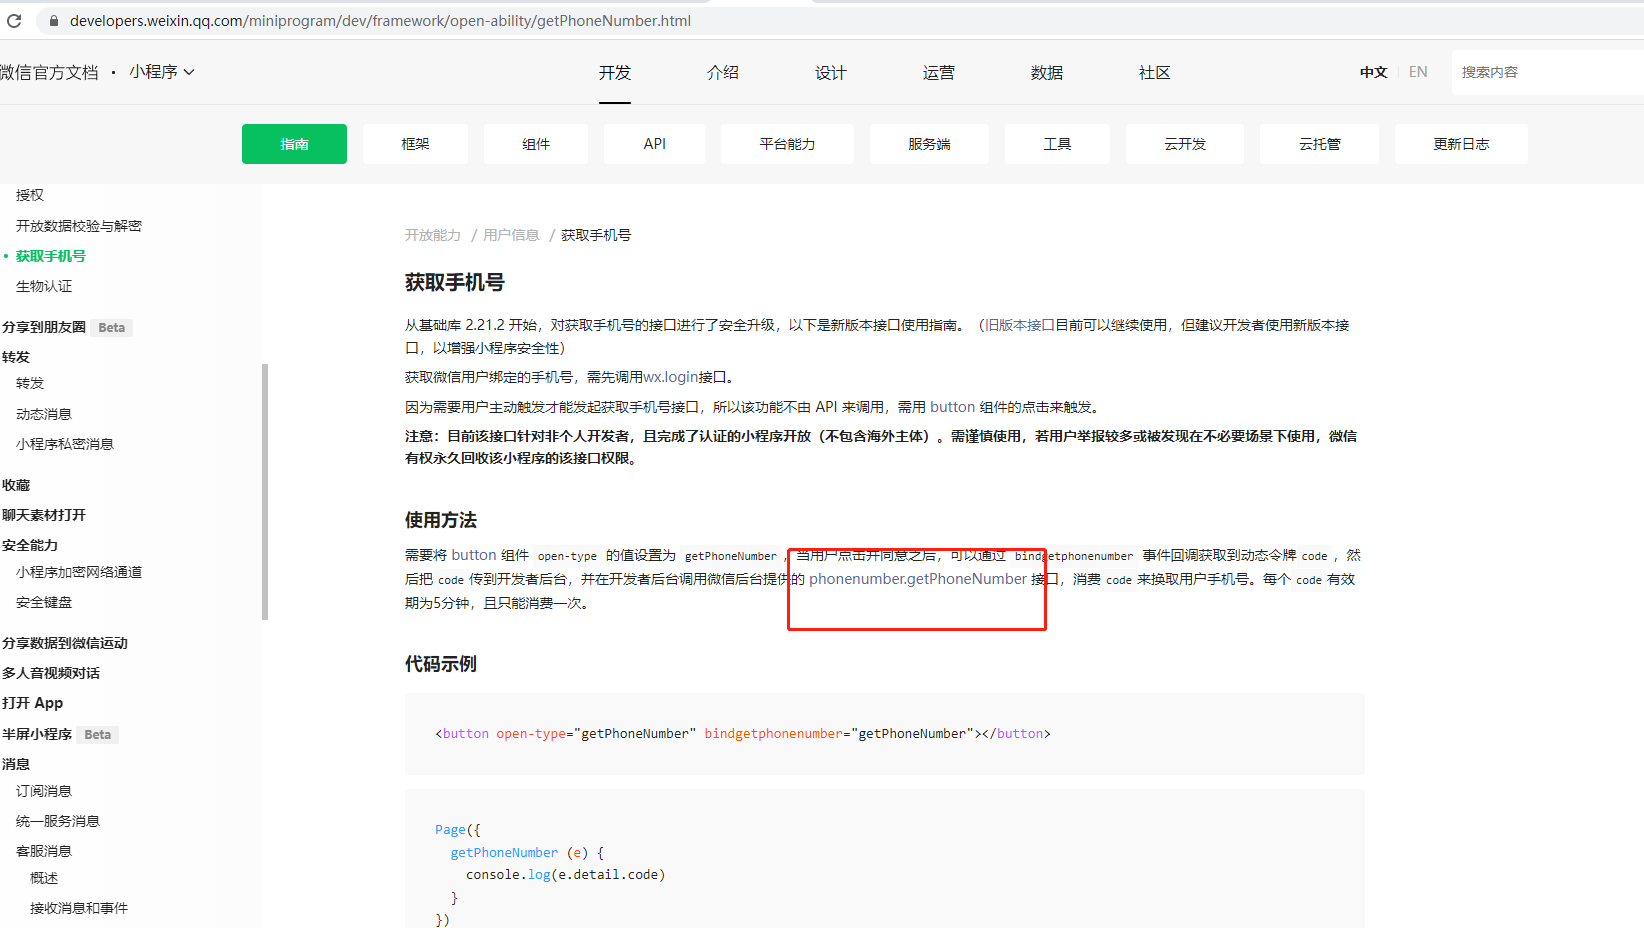This screenshot has height=928, width=1644.
Task: Open 小程序加密网络通道 in the sidebar
Action: pos(79,572)
